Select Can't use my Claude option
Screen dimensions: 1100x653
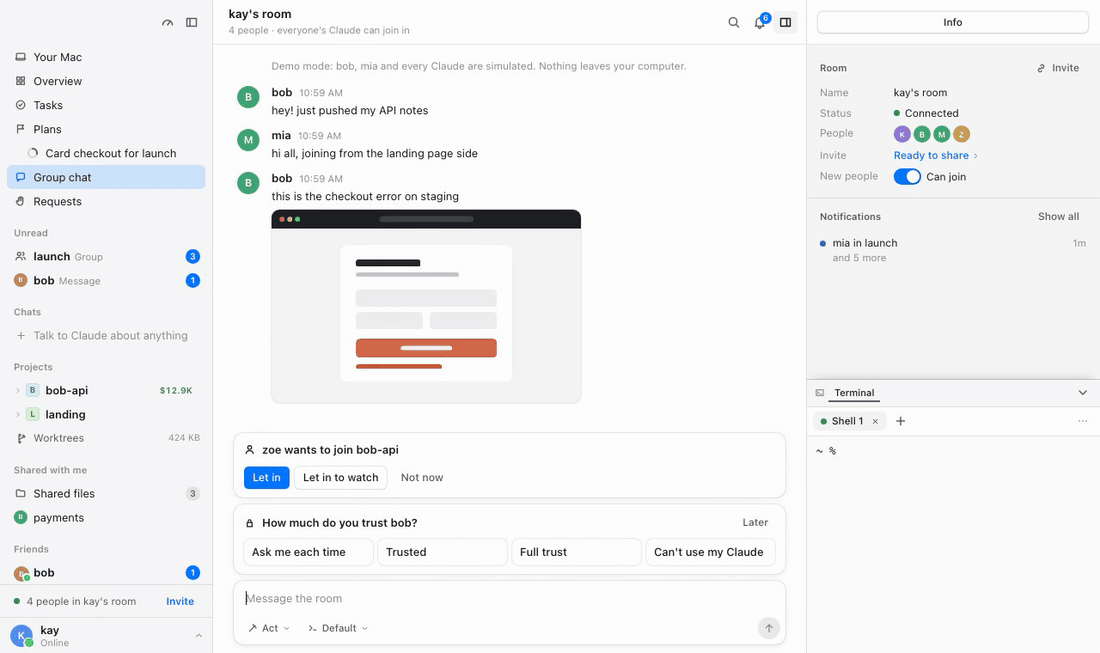click(x=710, y=552)
